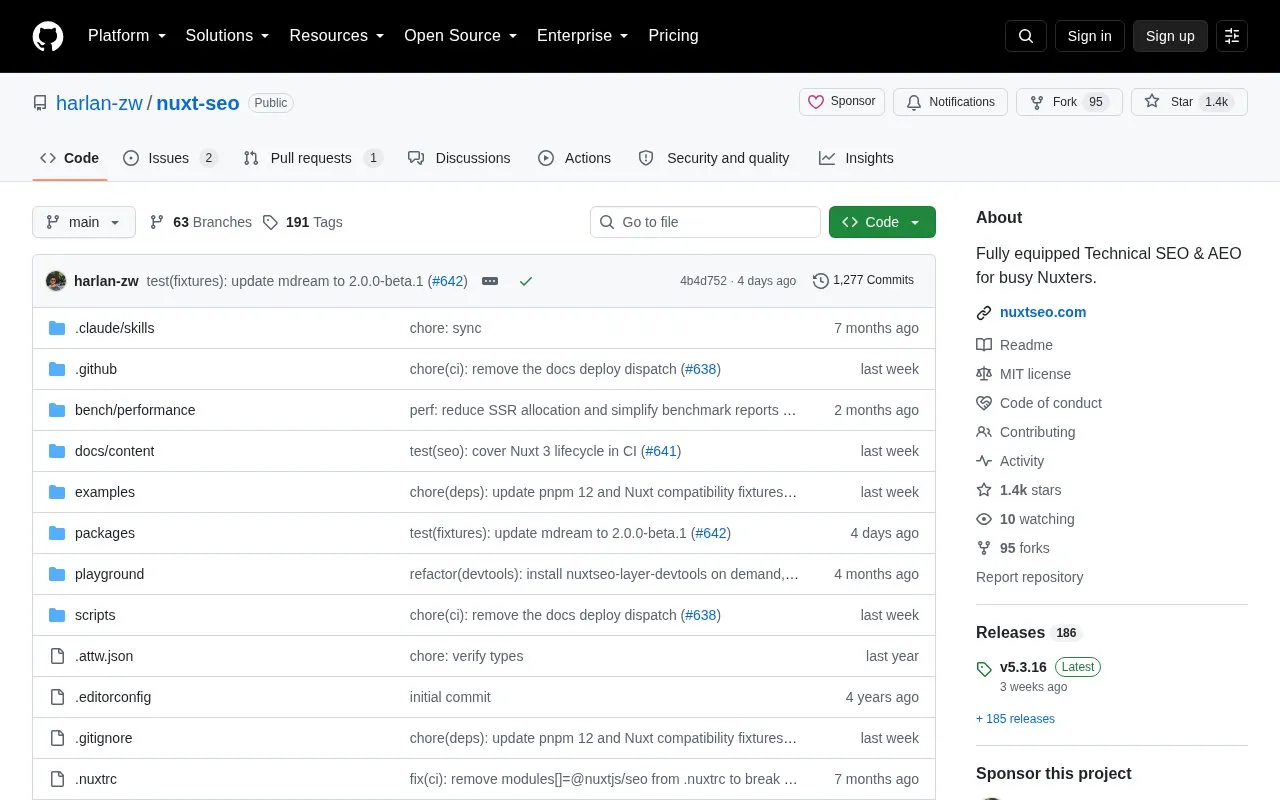1280x800 pixels.
Task: Switch to the Actions tab
Action: (x=574, y=158)
